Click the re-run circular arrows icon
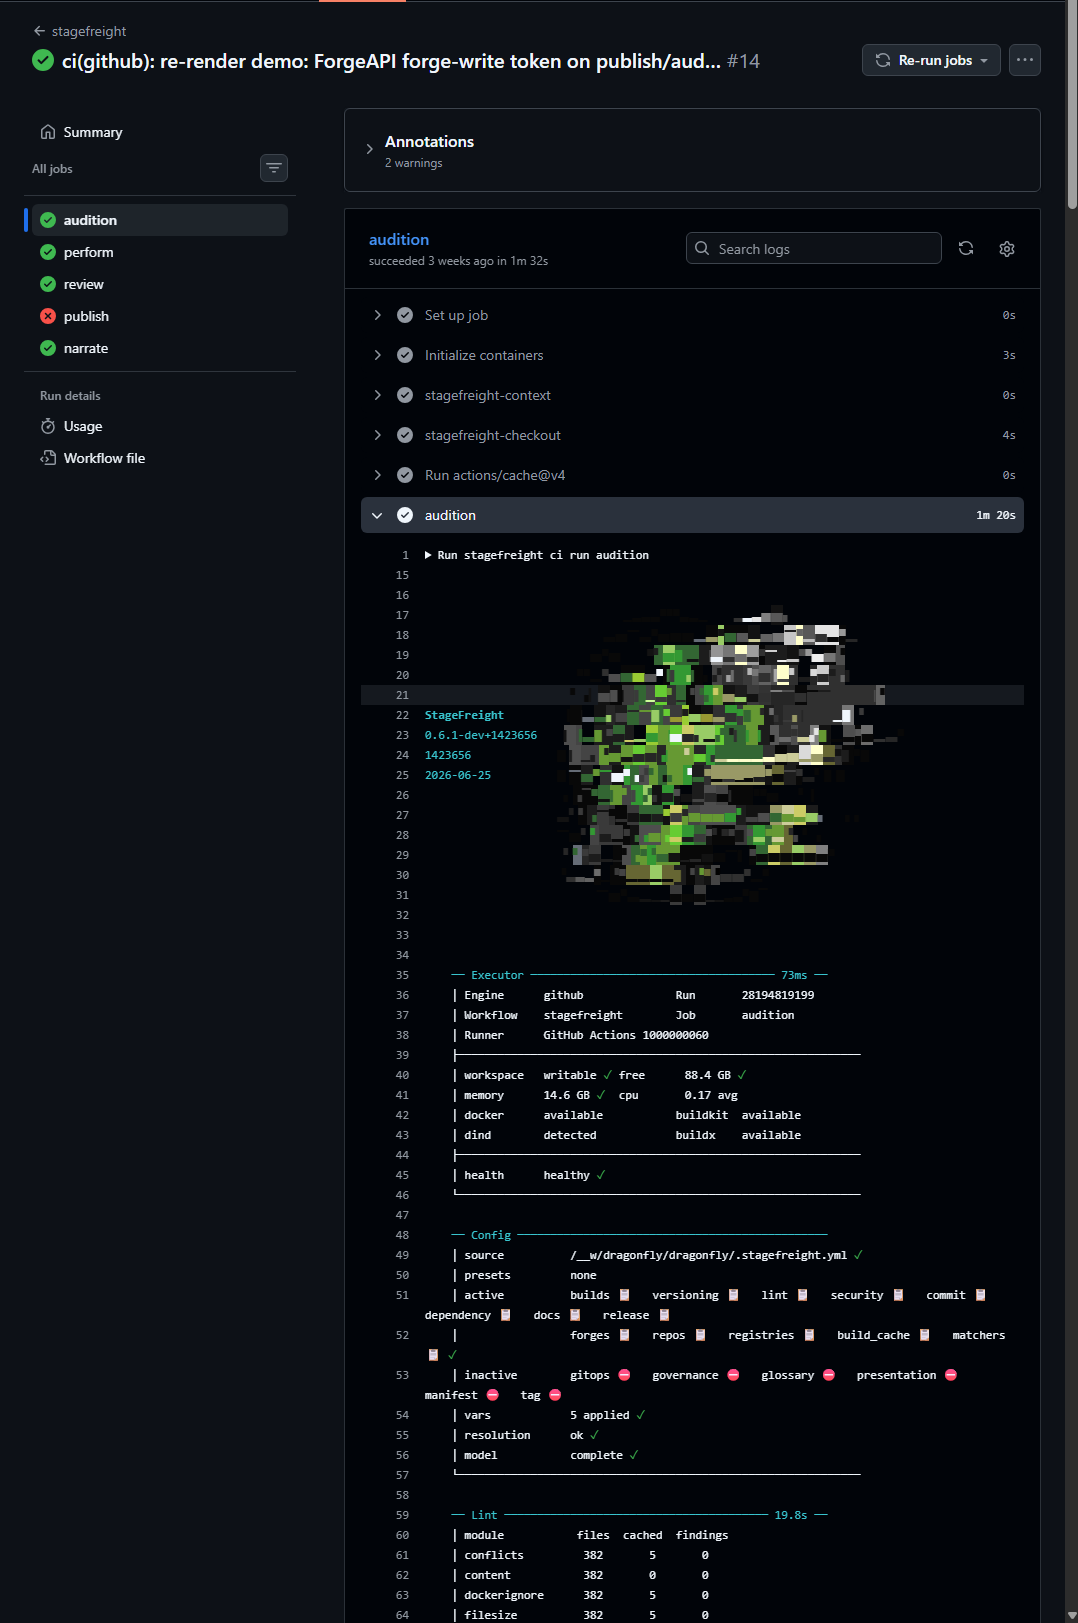The image size is (1078, 1623). (883, 60)
